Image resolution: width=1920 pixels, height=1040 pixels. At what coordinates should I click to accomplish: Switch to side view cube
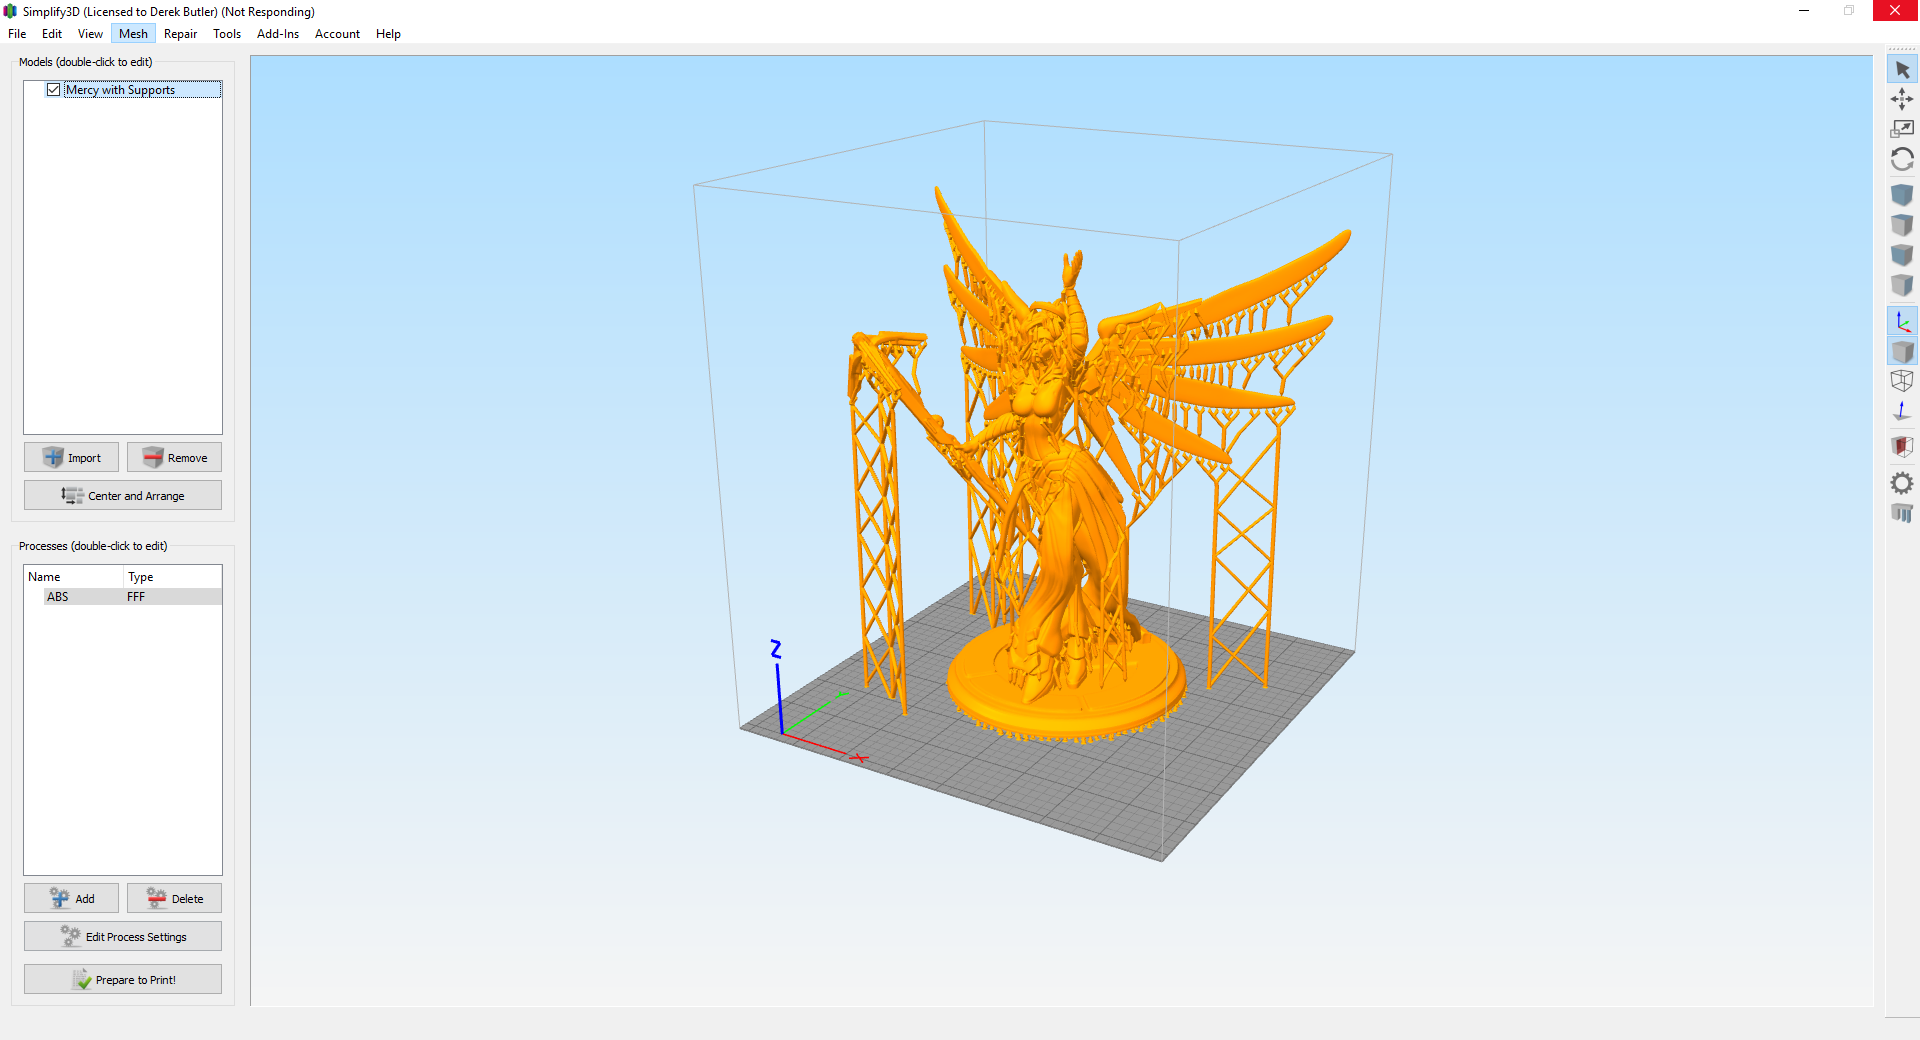1902,285
